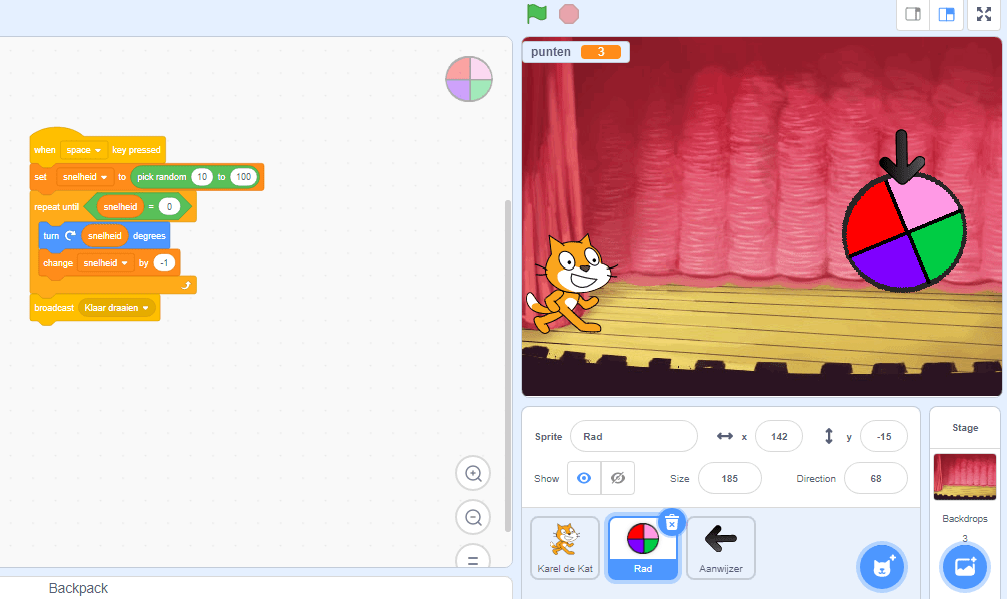Open the Choose a Backdrop button
Viewport: 1007px width, 599px height.
coord(964,567)
